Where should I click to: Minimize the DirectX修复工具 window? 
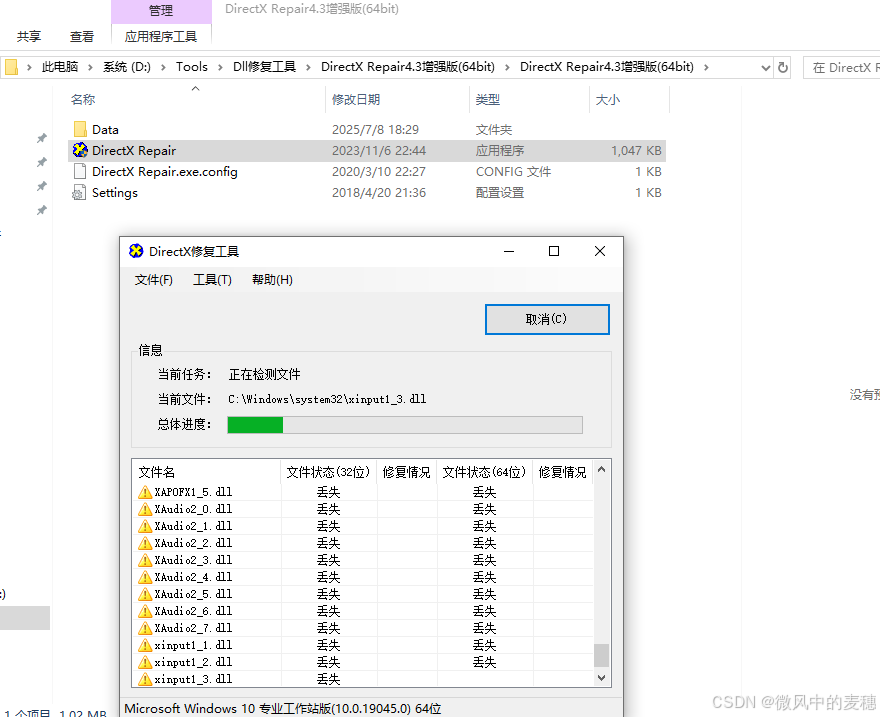click(509, 251)
